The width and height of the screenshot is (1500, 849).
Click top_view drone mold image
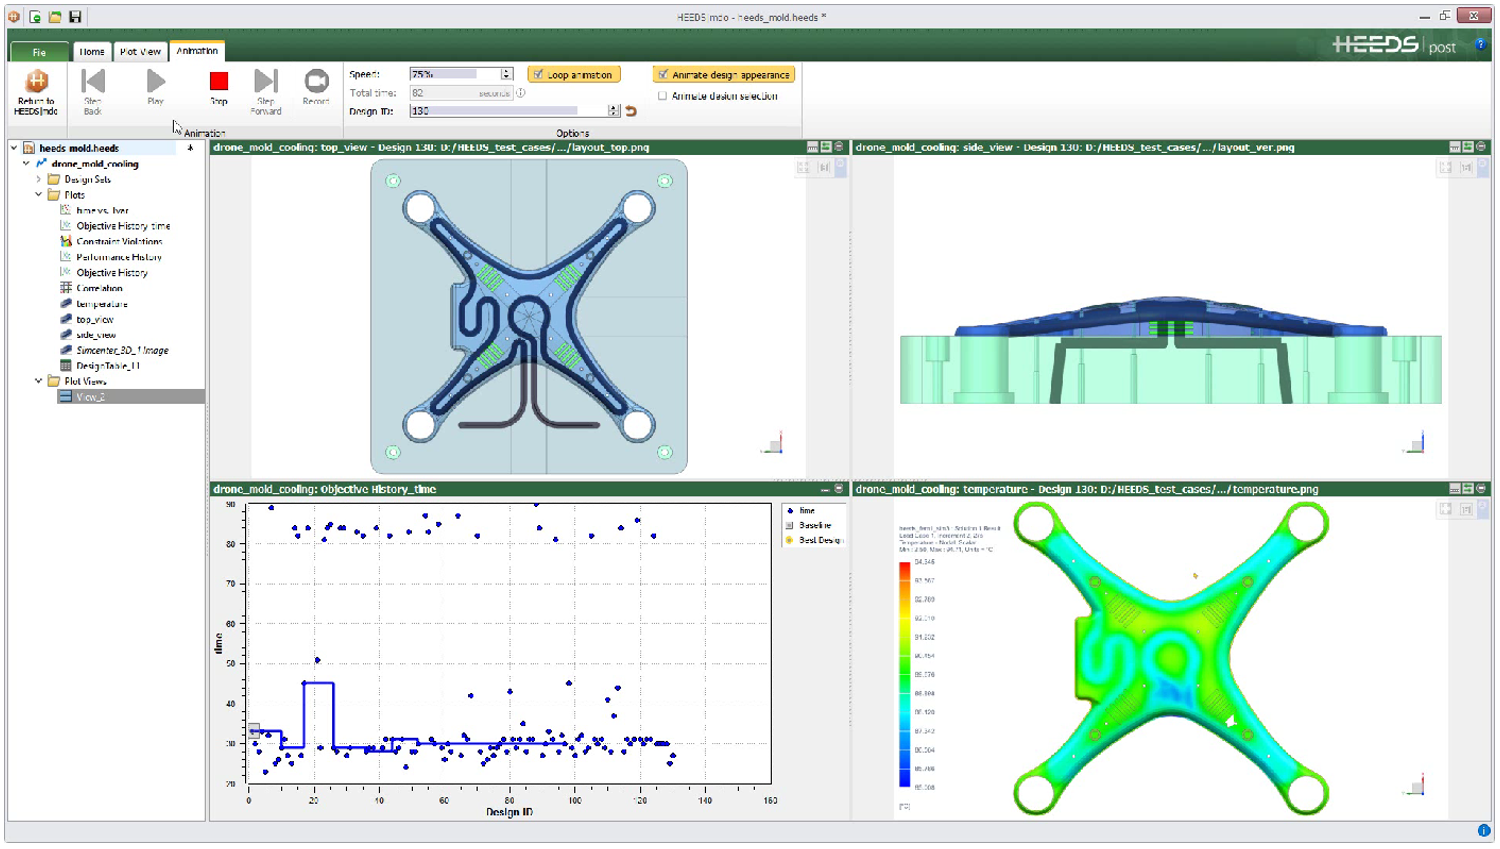[529, 316]
